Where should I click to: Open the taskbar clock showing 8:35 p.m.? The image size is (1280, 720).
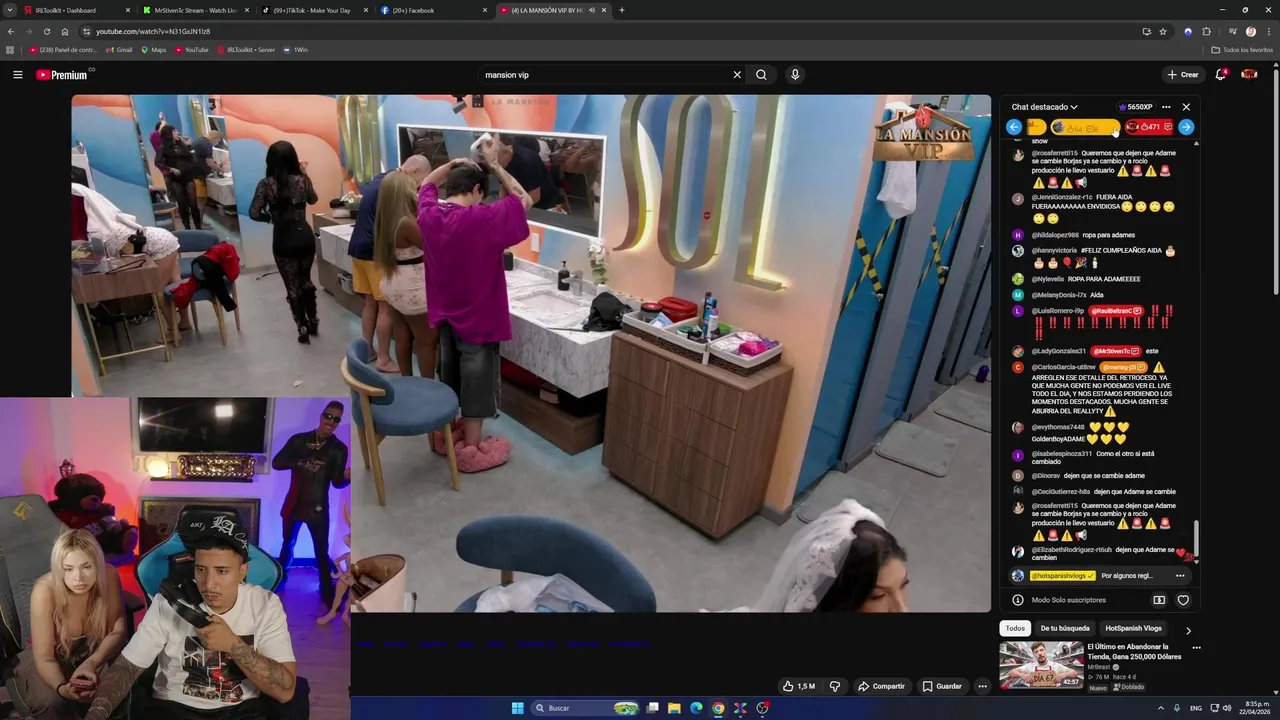(x=1256, y=708)
